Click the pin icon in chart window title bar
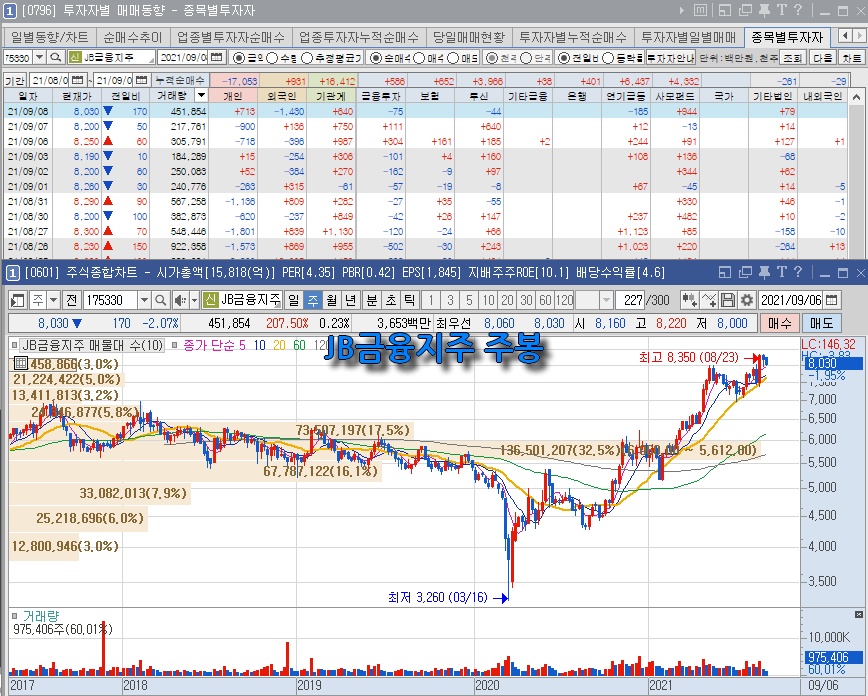This screenshot has width=868, height=696. pos(764,272)
